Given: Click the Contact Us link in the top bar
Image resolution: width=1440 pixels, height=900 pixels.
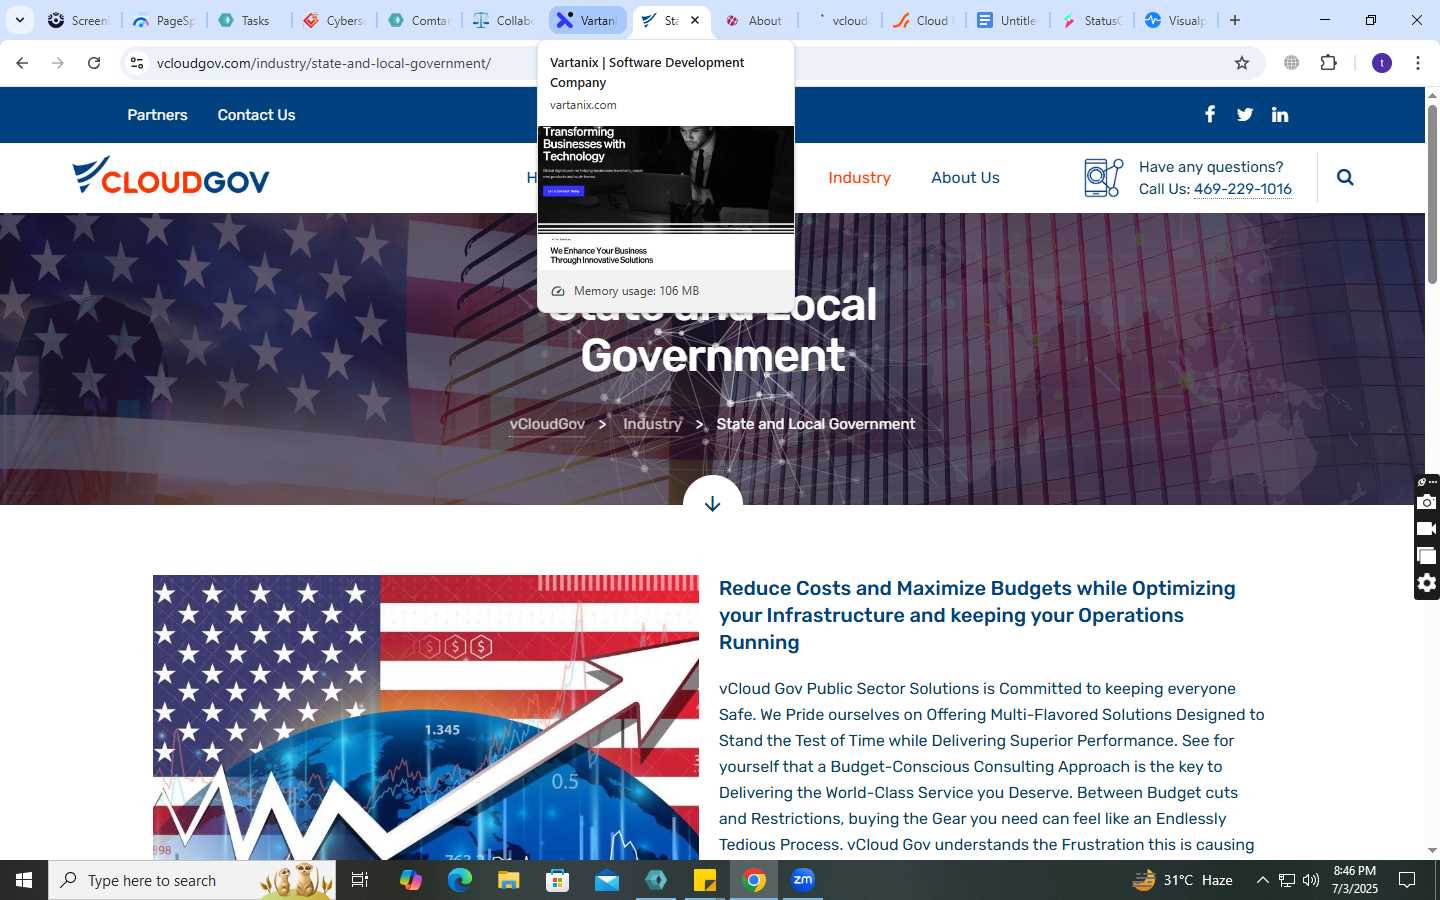Looking at the screenshot, I should pos(256,115).
